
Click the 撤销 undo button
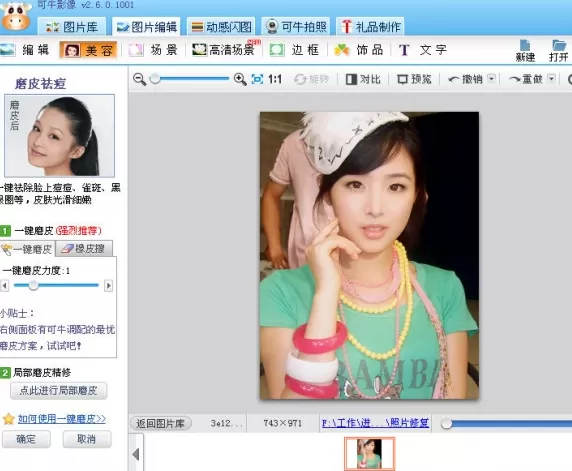click(466, 79)
